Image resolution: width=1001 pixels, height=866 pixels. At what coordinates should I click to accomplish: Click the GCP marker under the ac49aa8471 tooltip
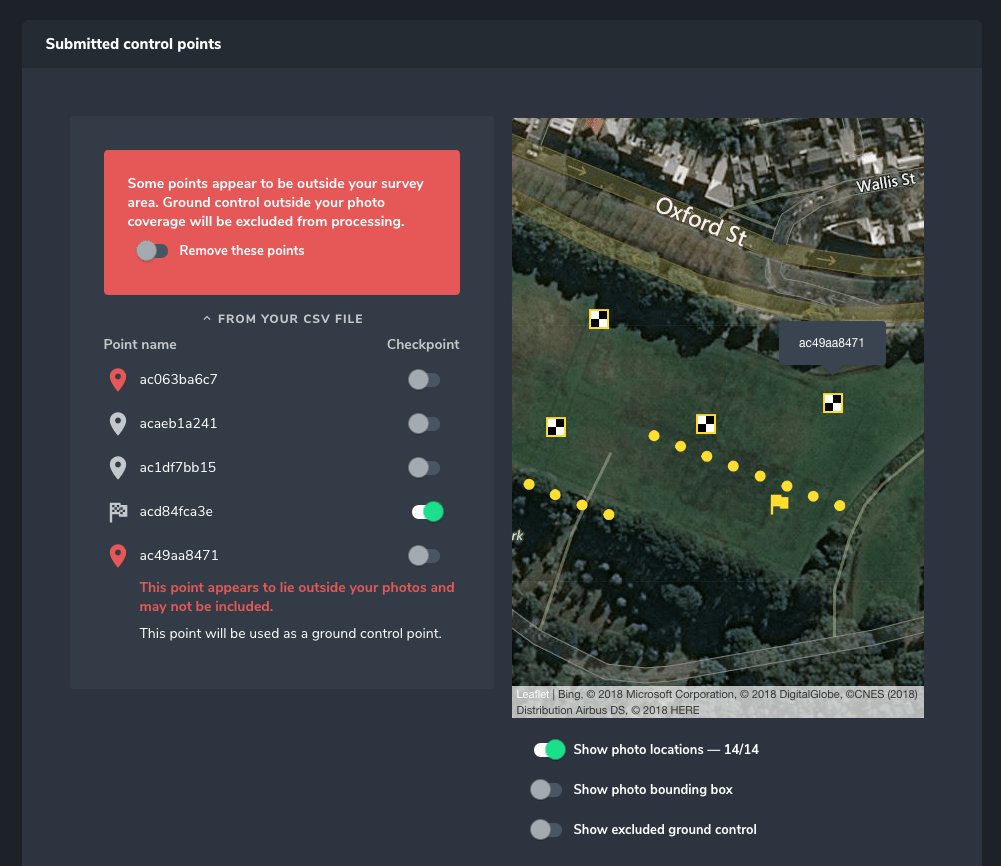click(833, 402)
